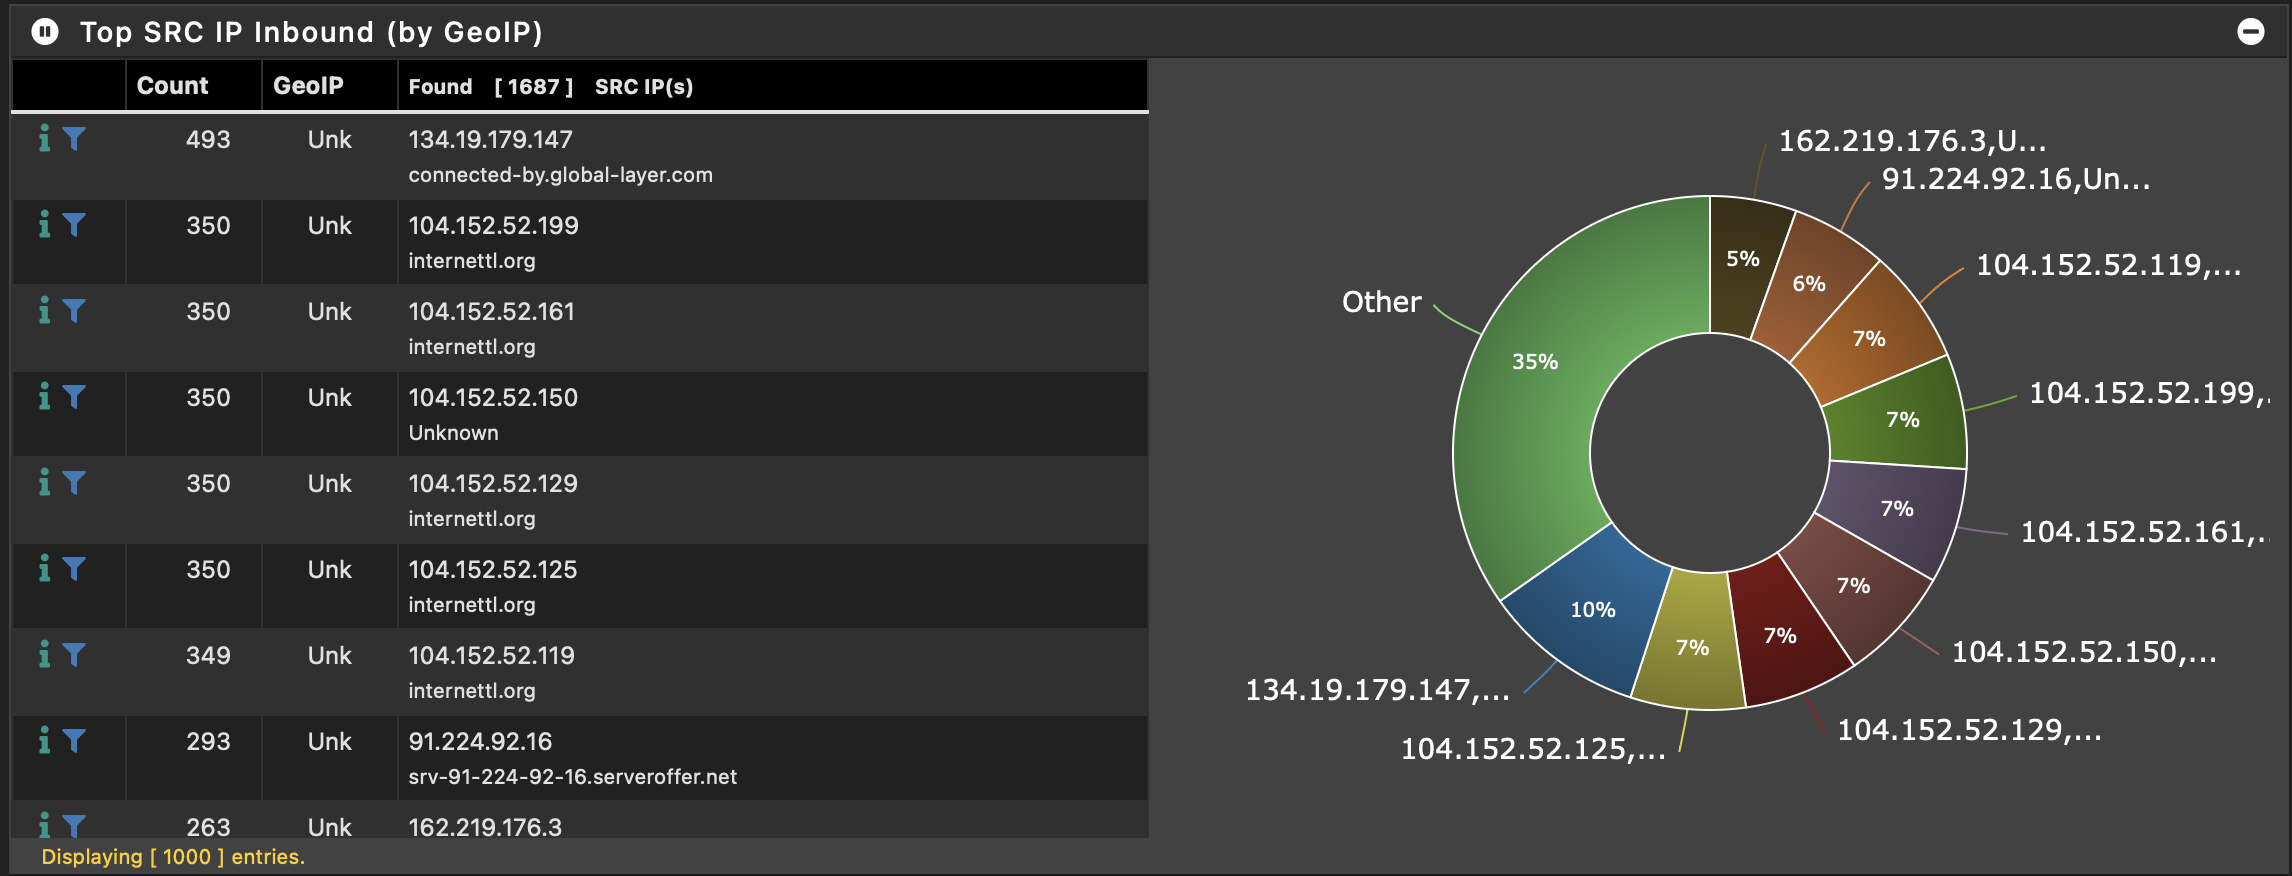Filter on 104.152.52.199 with funnel icon
Viewport: 2292px width, 876px height.
click(x=74, y=225)
